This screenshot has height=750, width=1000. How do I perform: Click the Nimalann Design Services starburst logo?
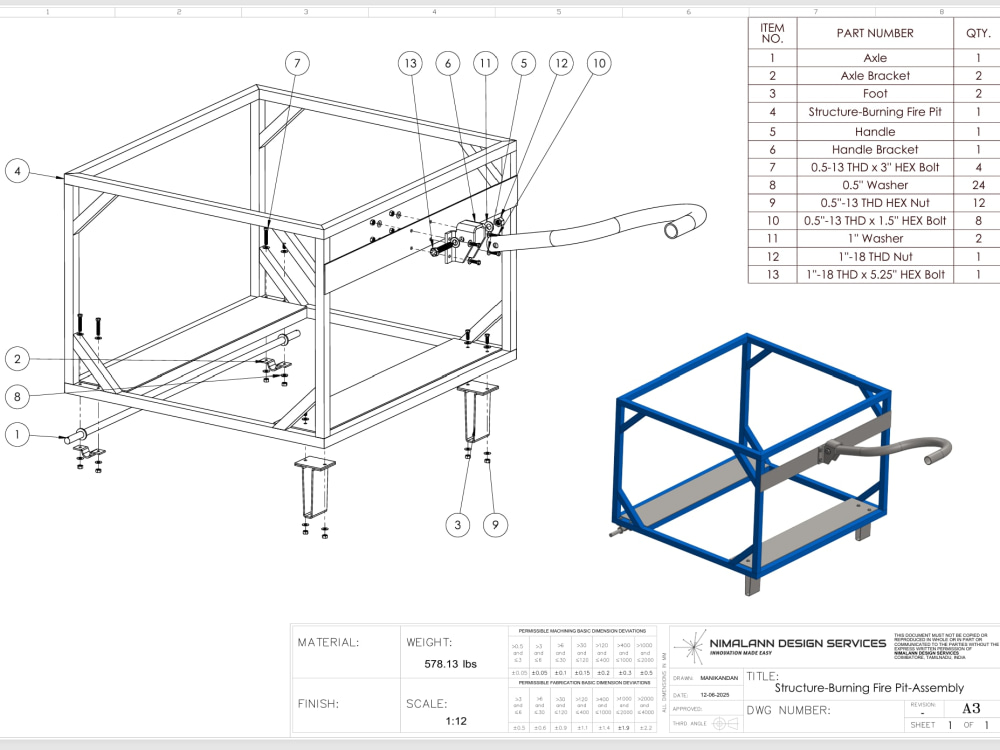[x=691, y=647]
